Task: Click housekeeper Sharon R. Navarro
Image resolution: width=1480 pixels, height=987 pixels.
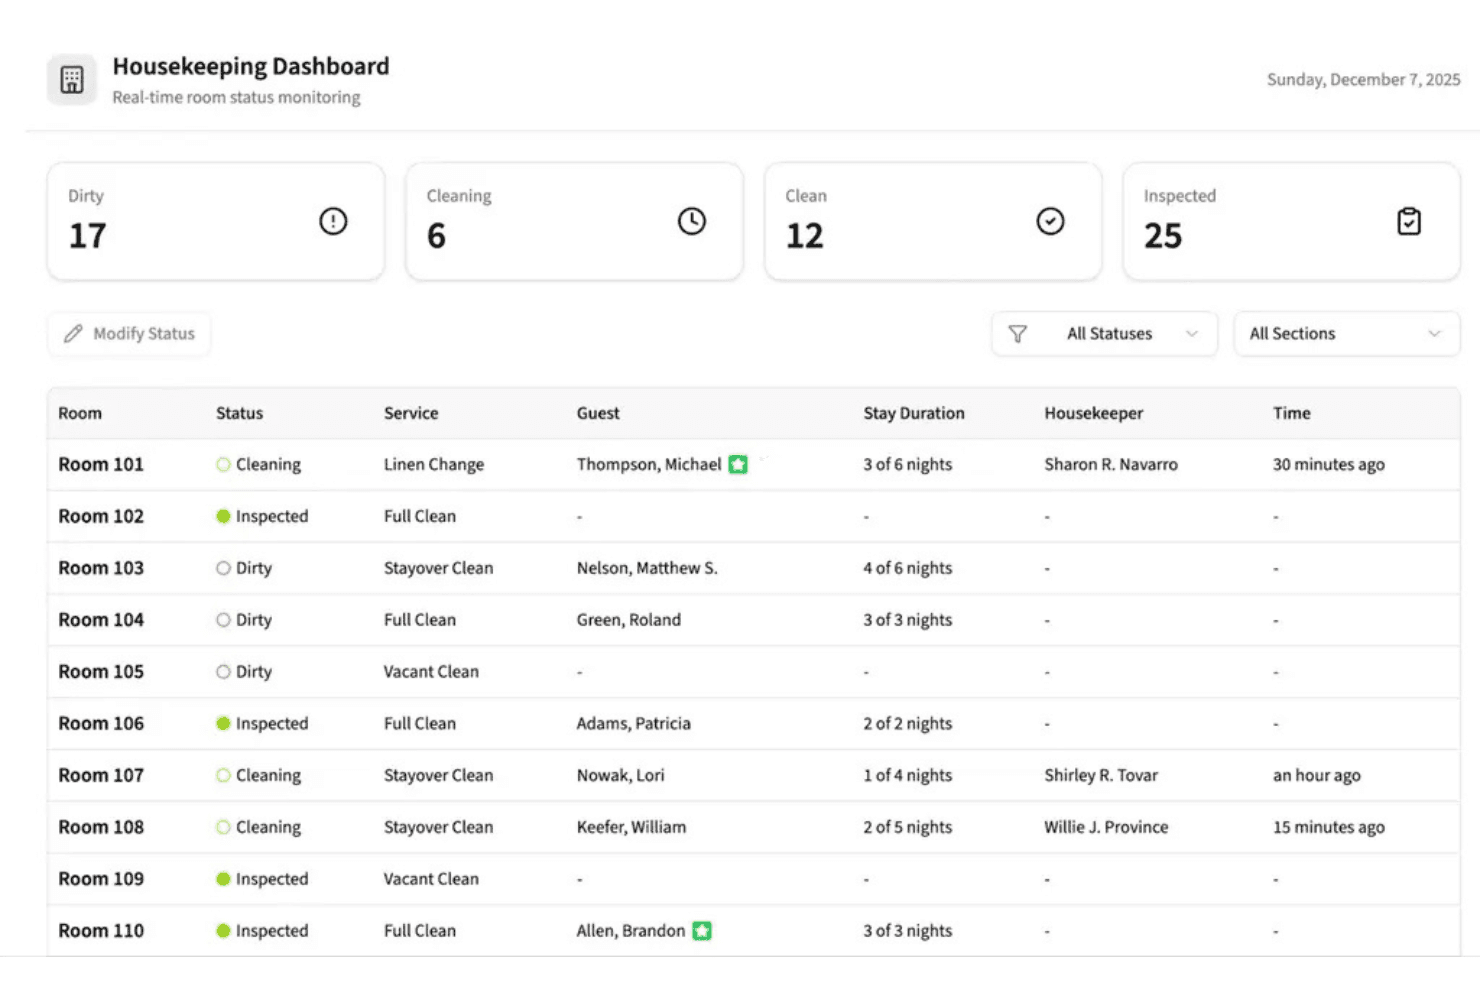Action: (x=1111, y=464)
